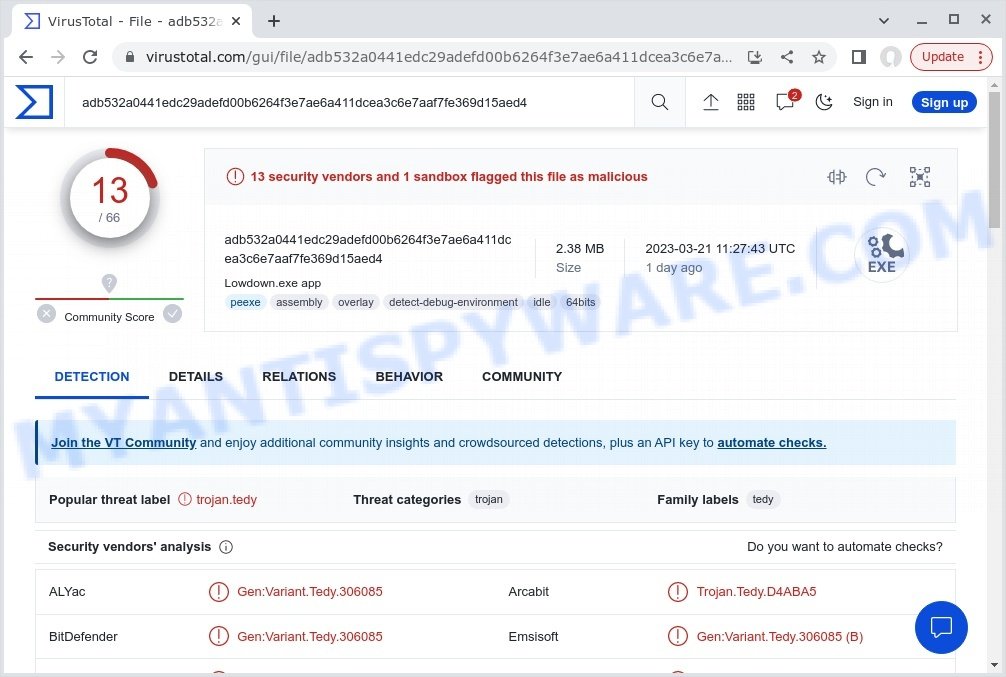The image size is (1006, 677).
Task: Click the browser address bar URL
Action: (438, 57)
